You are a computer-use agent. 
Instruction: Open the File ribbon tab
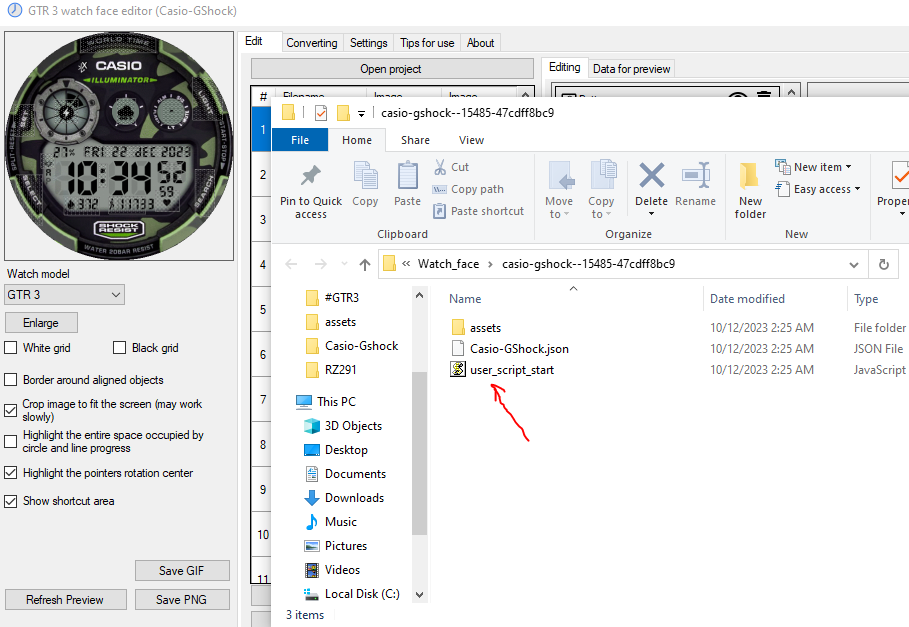(300, 140)
